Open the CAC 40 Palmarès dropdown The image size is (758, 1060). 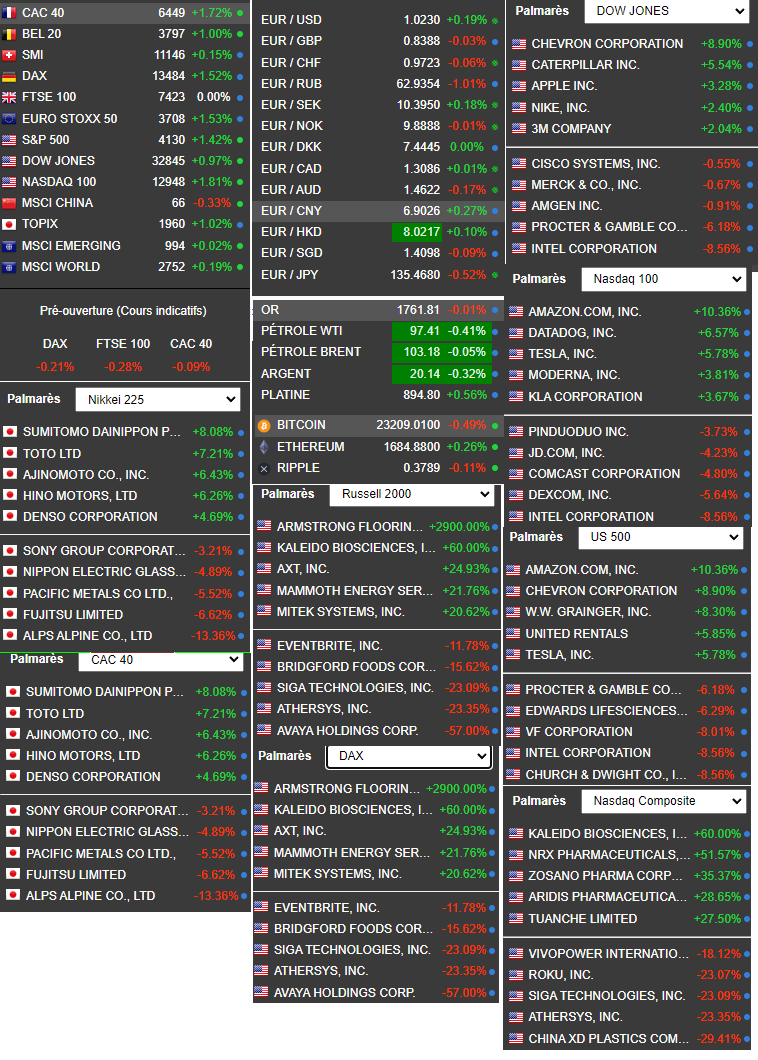click(x=161, y=660)
